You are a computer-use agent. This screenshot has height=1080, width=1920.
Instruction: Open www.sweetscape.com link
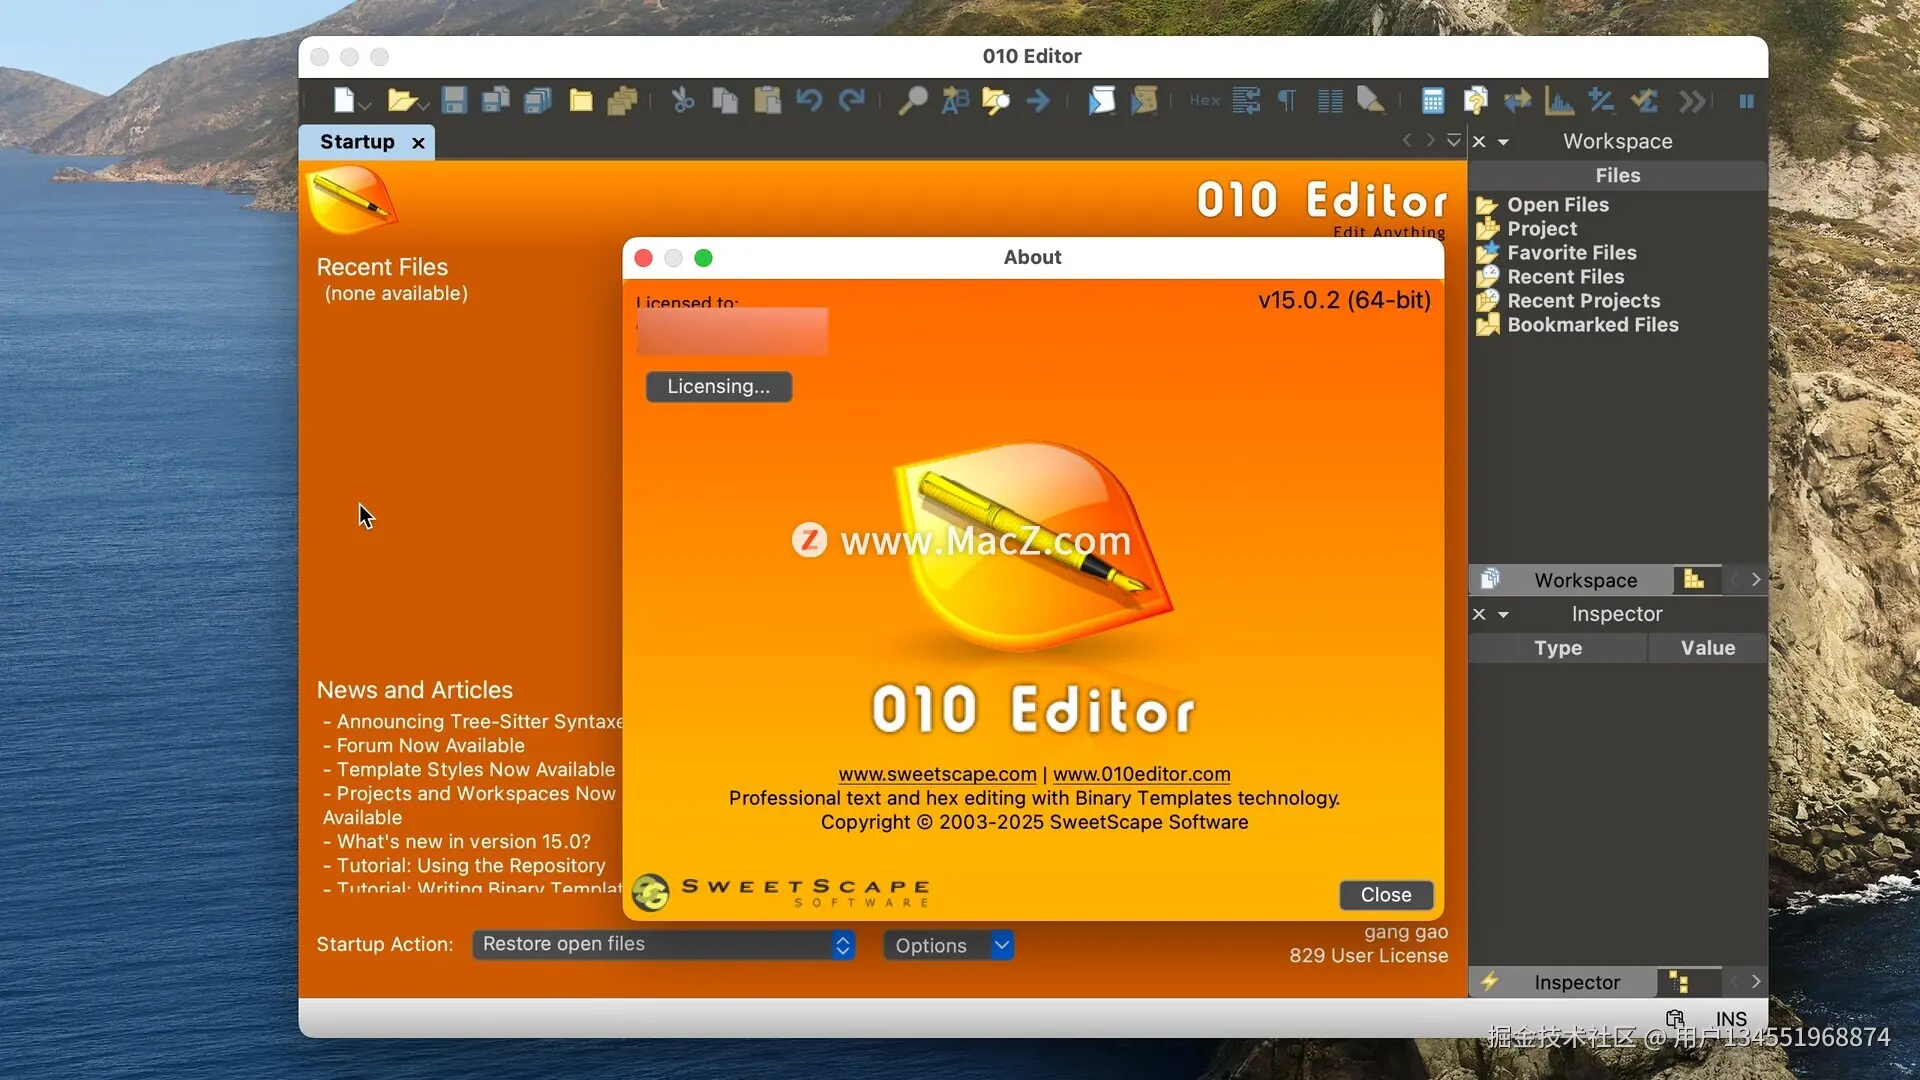pyautogui.click(x=937, y=774)
